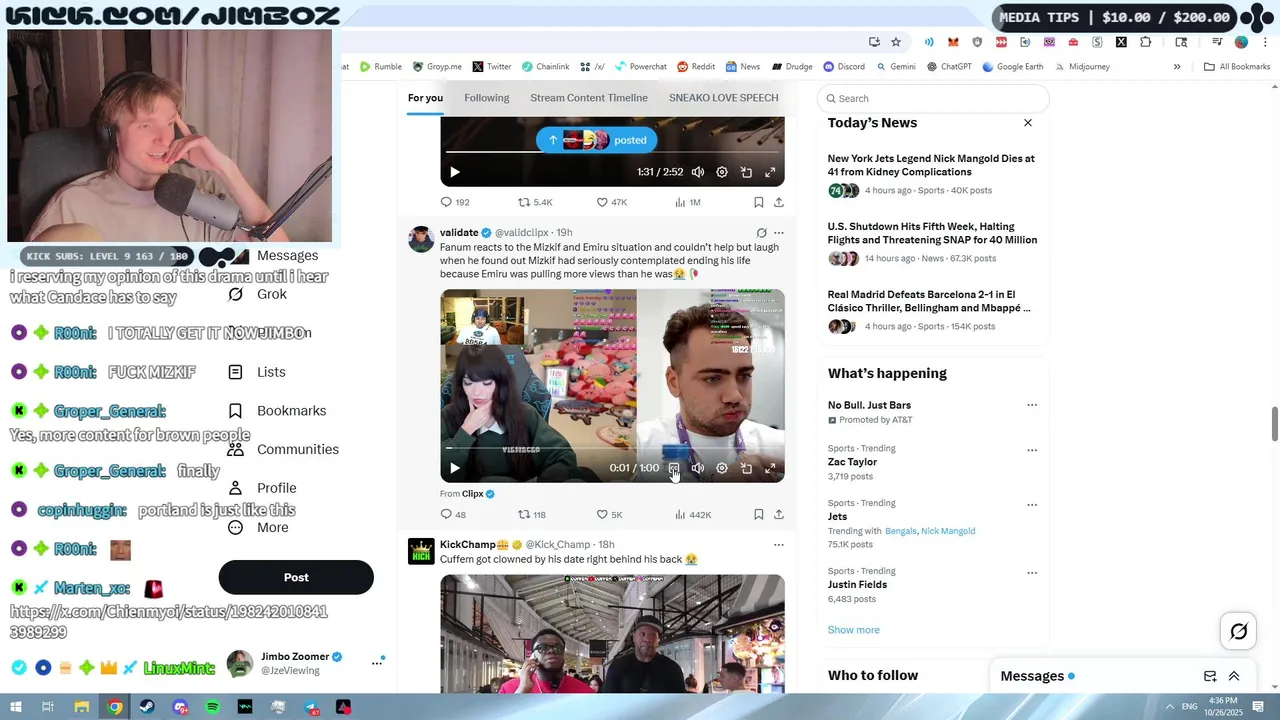The height and width of the screenshot is (720, 1280).
Task: Close the Today's News panel
Action: [1028, 122]
